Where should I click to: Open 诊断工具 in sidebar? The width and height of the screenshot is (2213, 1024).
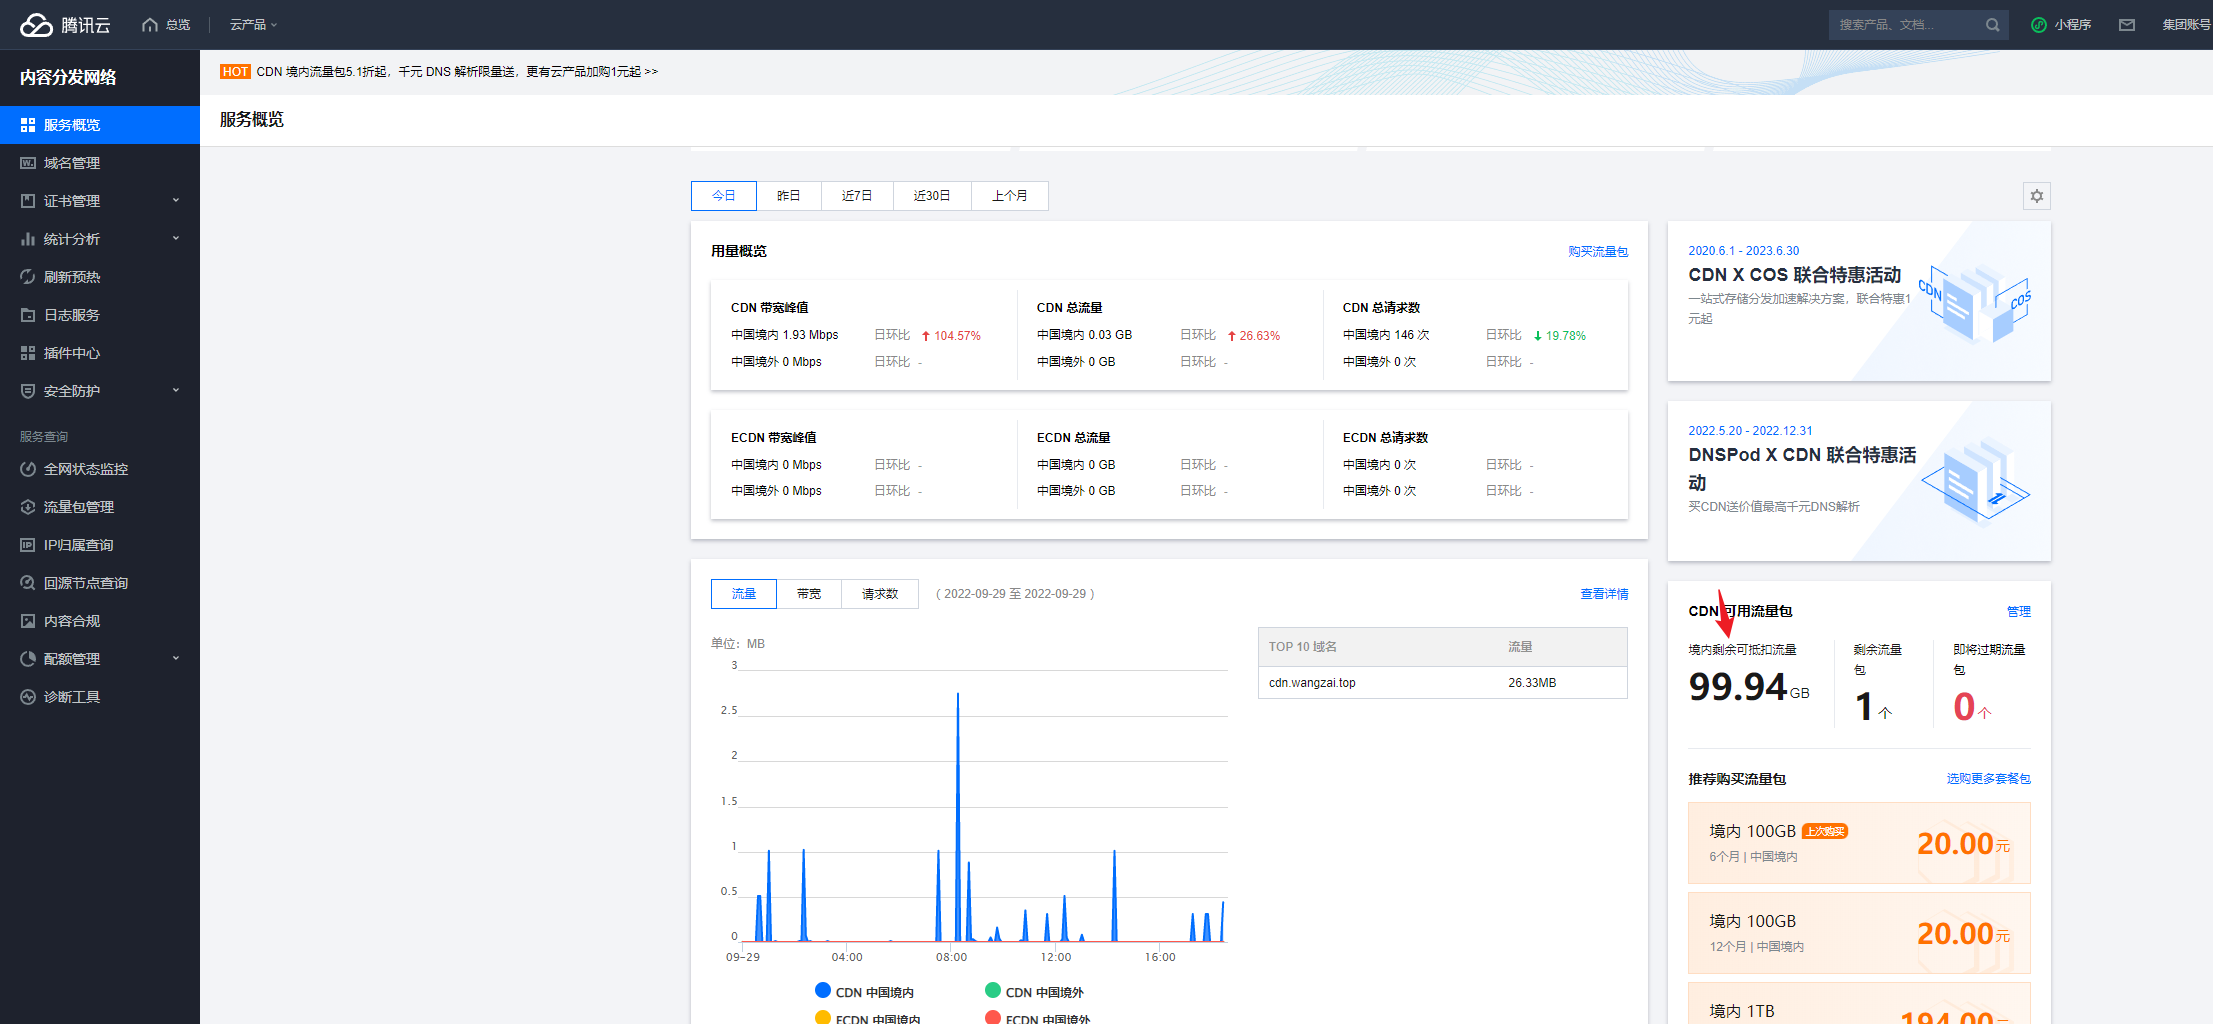pyautogui.click(x=72, y=697)
